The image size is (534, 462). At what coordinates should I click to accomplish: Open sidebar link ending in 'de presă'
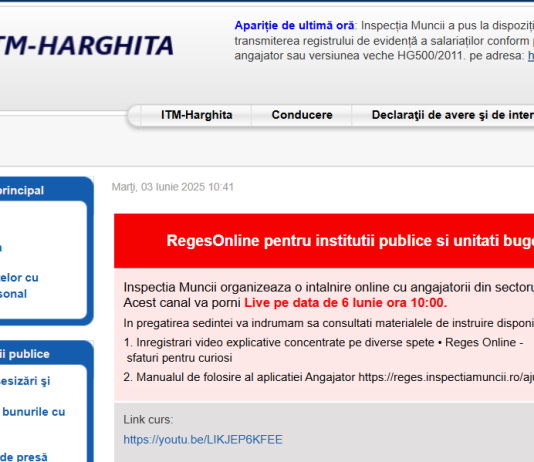[x=23, y=457]
